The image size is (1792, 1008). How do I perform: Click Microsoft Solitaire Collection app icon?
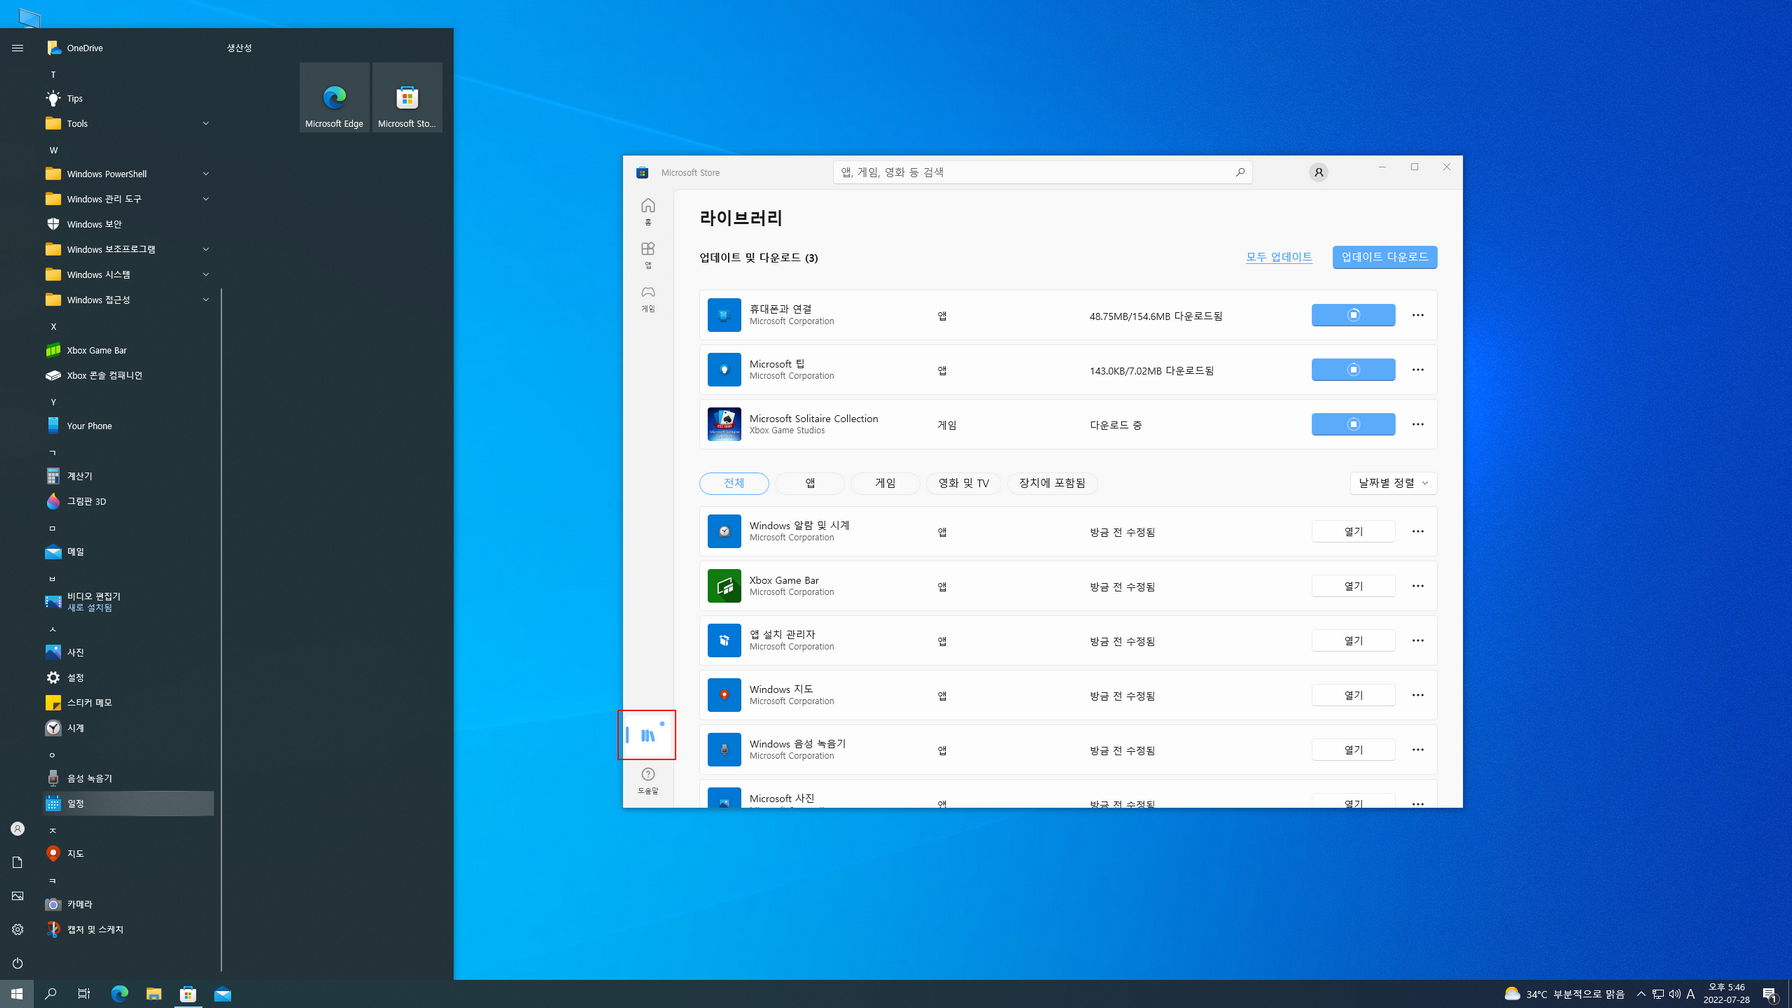724,424
